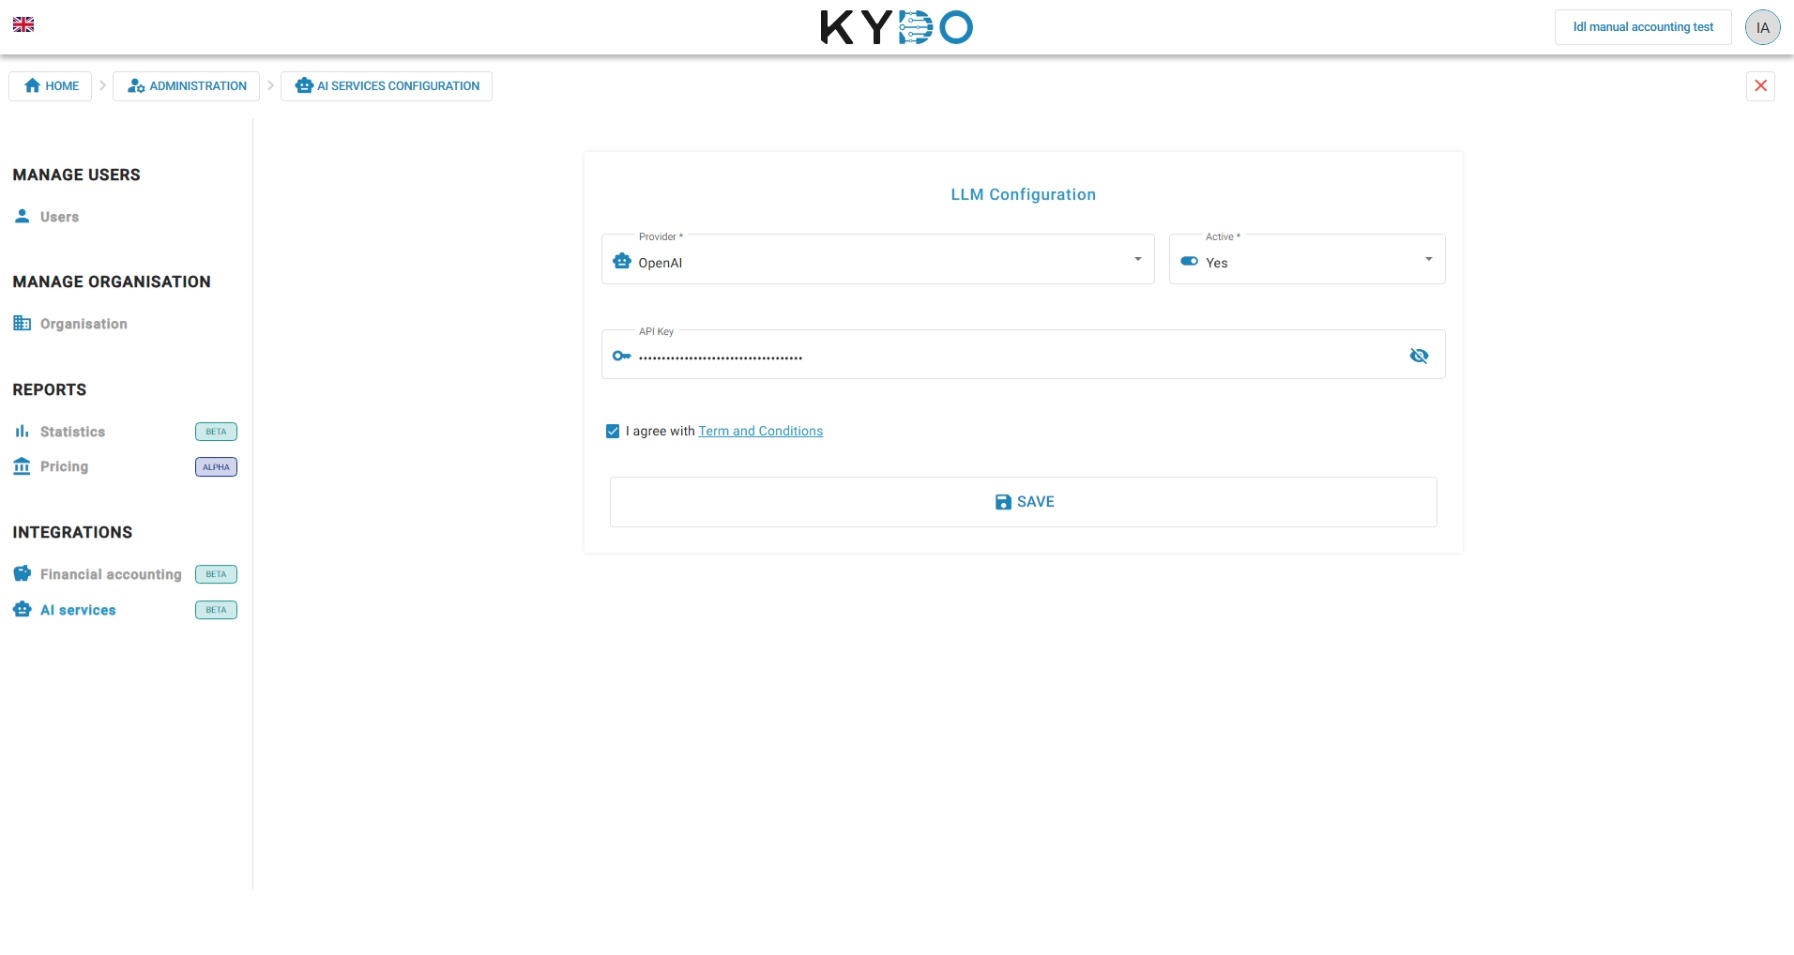Click the ALPHA badge next to Pricing
This screenshot has width=1794, height=955.
(x=216, y=467)
